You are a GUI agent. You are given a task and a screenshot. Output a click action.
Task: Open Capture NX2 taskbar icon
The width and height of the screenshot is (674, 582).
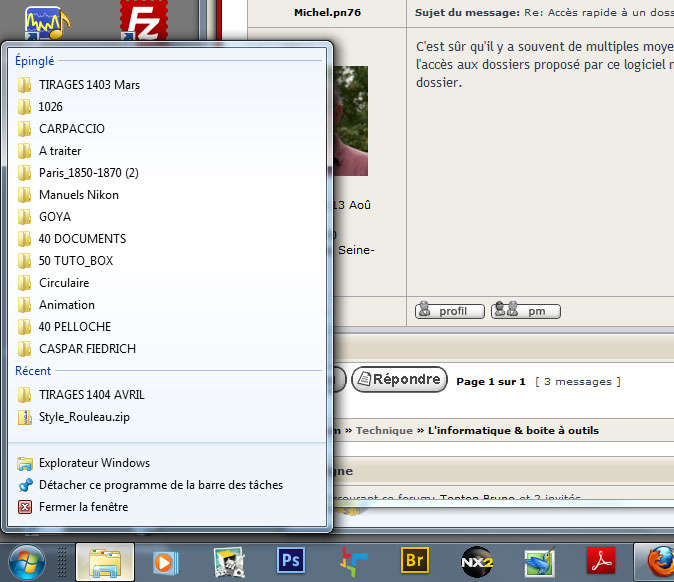(477, 561)
